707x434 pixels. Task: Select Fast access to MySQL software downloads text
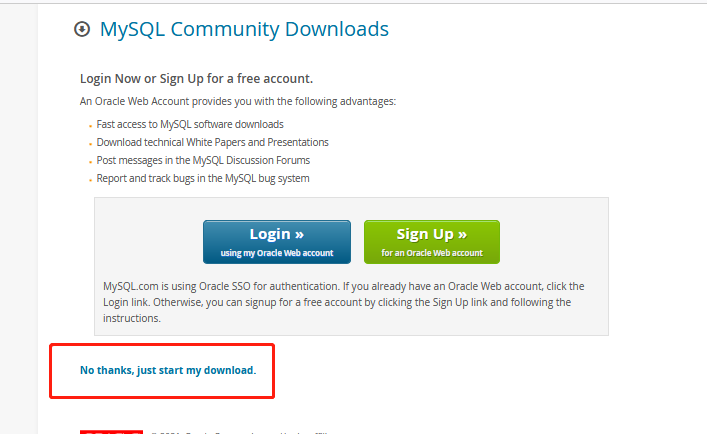[190, 124]
